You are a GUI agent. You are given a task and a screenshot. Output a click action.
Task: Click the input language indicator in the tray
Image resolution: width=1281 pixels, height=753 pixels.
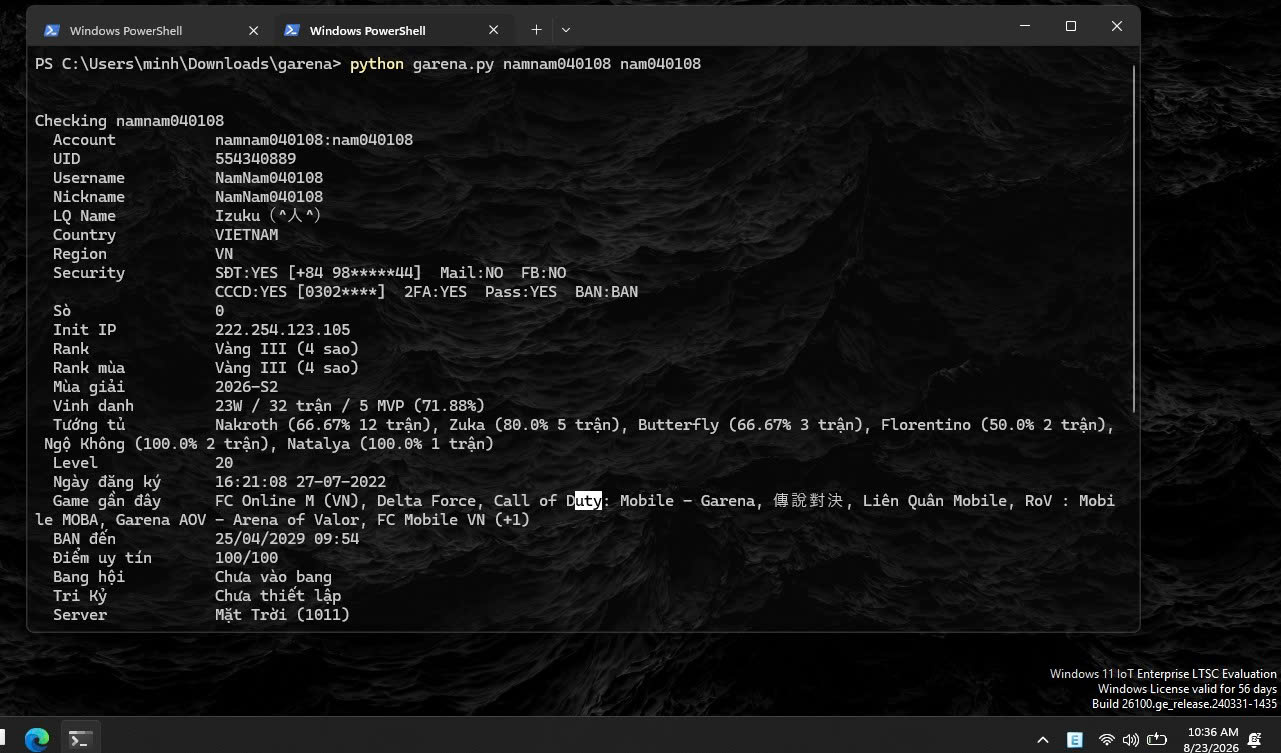1075,740
